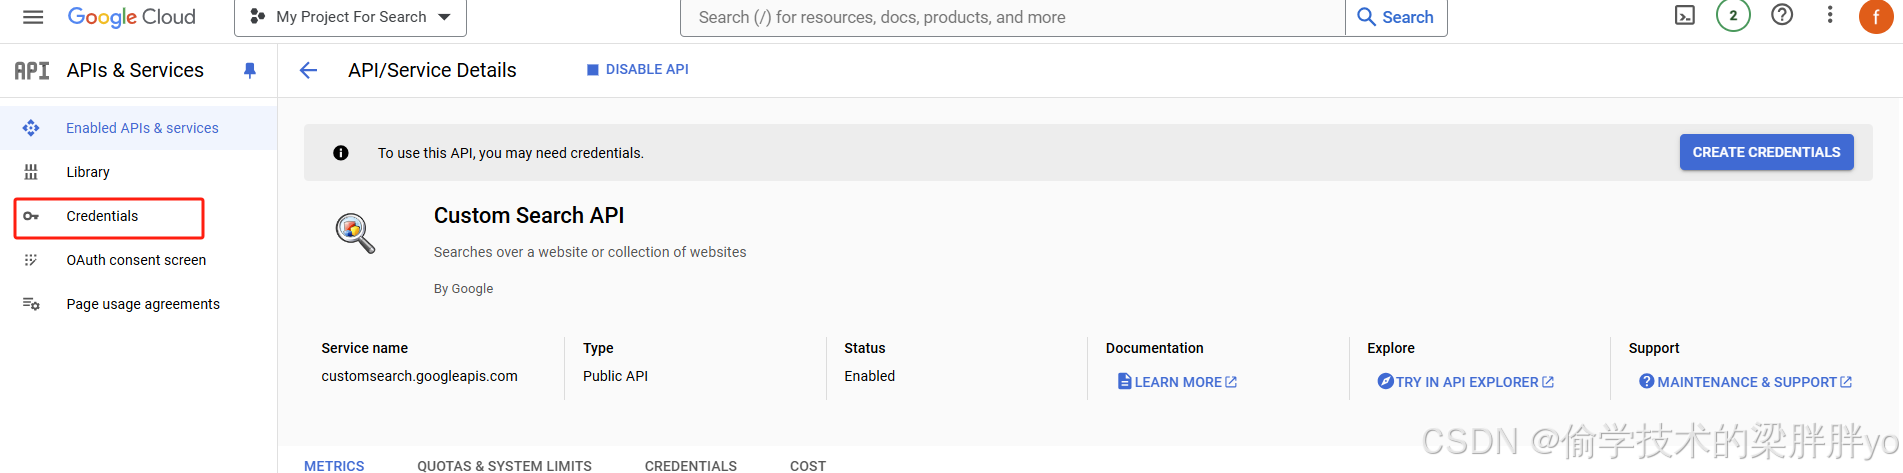Image resolution: width=1903 pixels, height=473 pixels.
Task: Switch to the QUOTAS & SYSTEM LIMITS tab
Action: [504, 466]
